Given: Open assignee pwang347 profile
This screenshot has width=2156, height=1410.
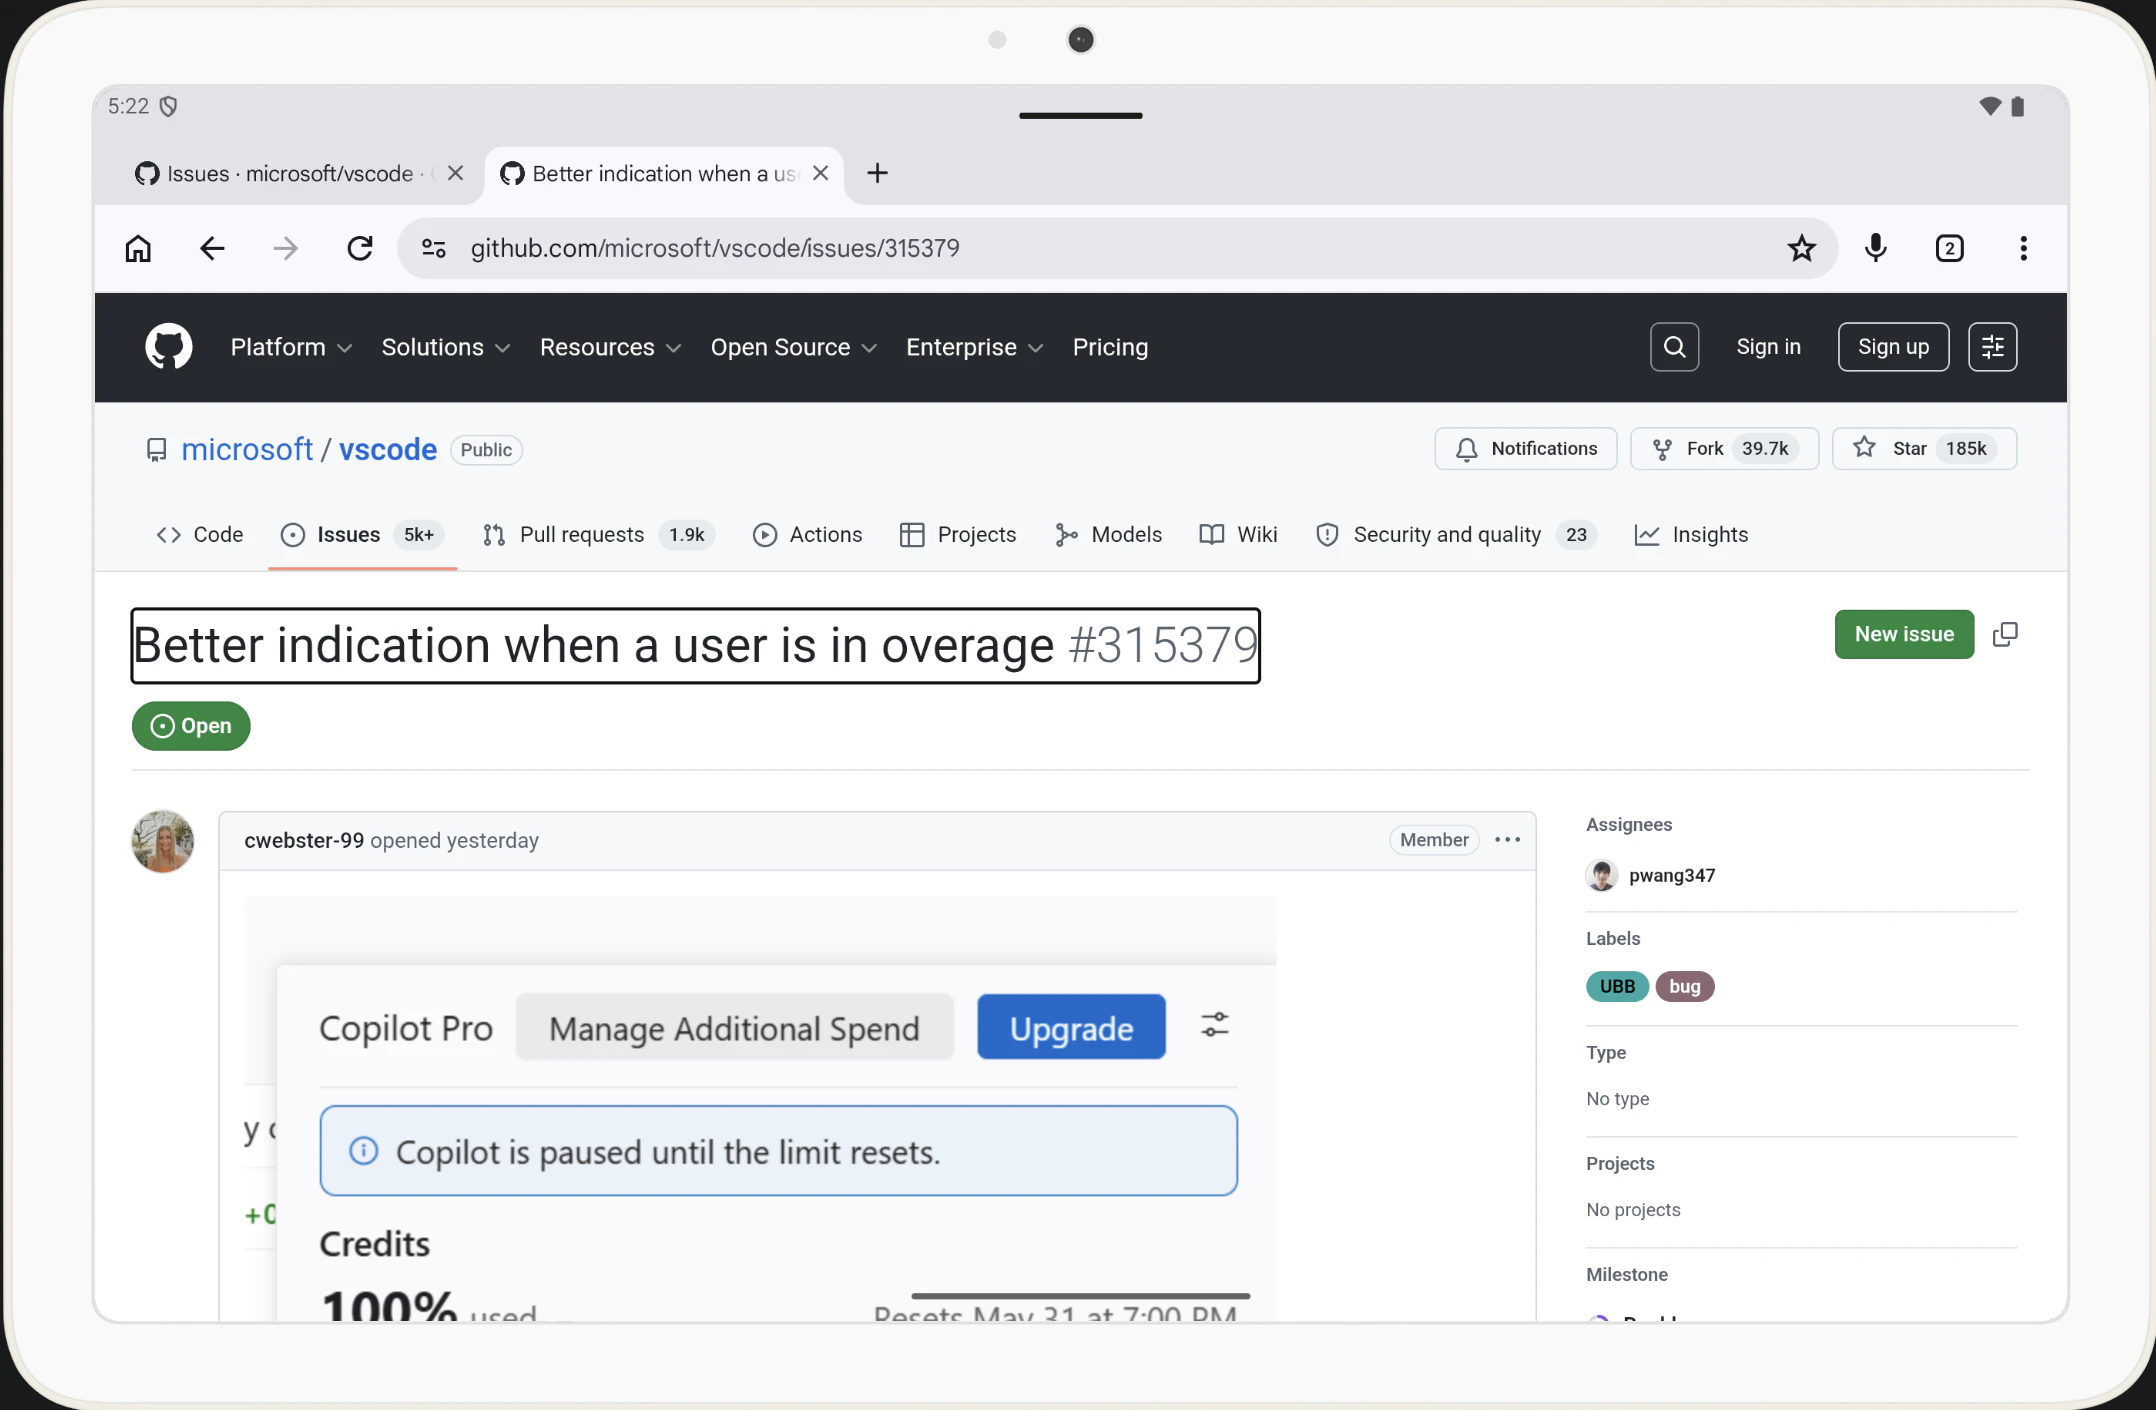Looking at the screenshot, I should 1672,875.
